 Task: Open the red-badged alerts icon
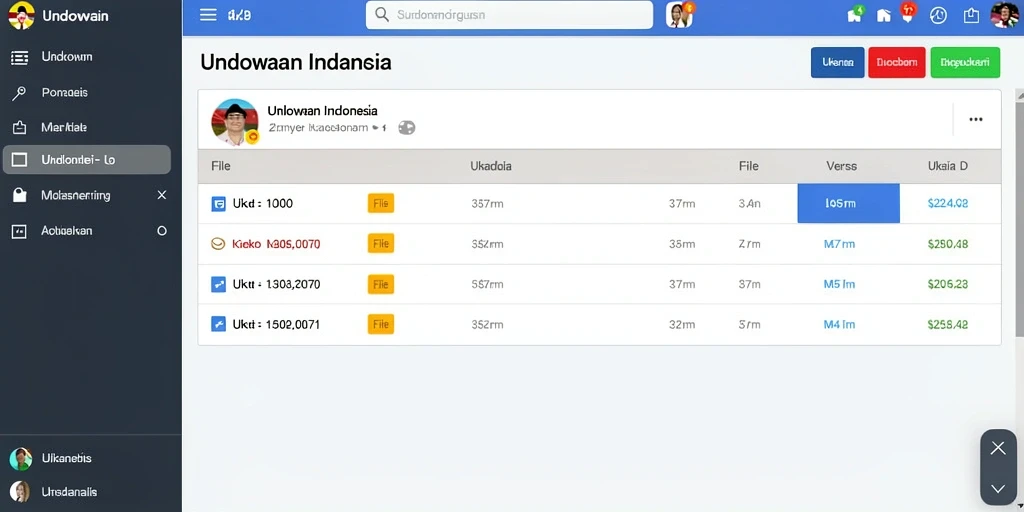click(x=908, y=13)
